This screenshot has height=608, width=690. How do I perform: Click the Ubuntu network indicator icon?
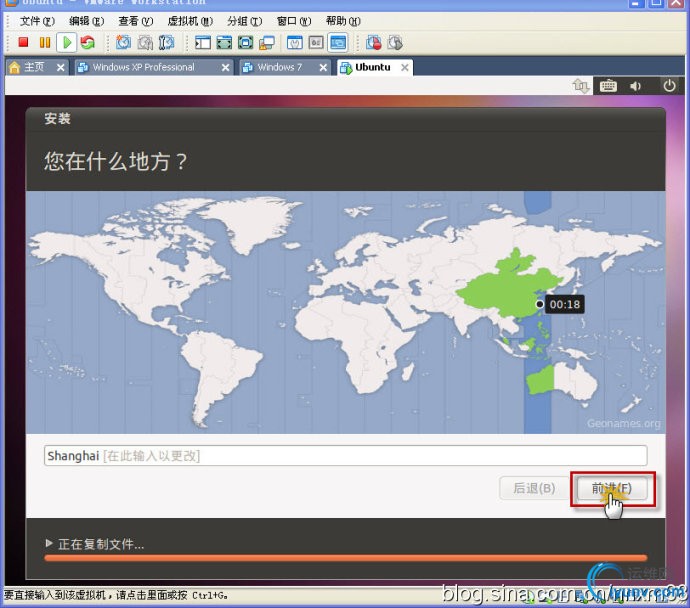coord(581,86)
